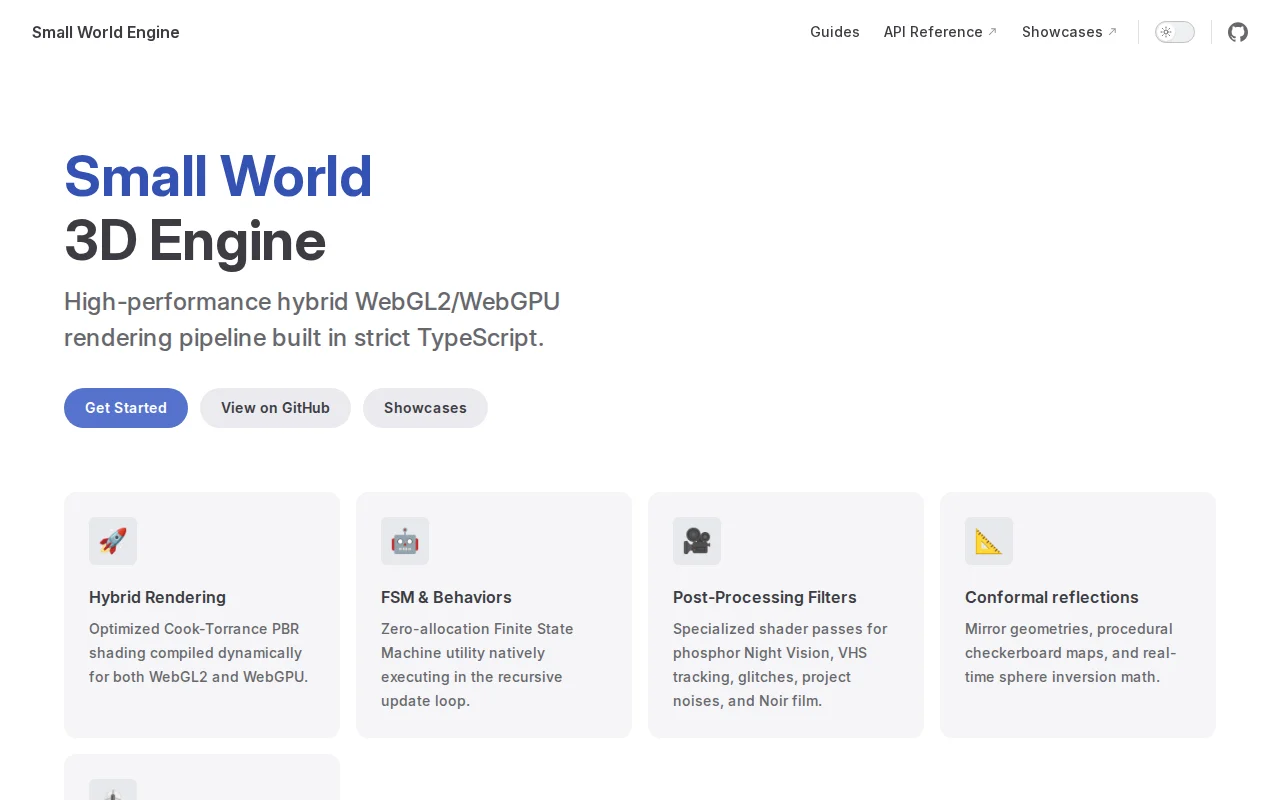Select the Conformal reflections card title
The height and width of the screenshot is (800, 1280).
click(1052, 597)
